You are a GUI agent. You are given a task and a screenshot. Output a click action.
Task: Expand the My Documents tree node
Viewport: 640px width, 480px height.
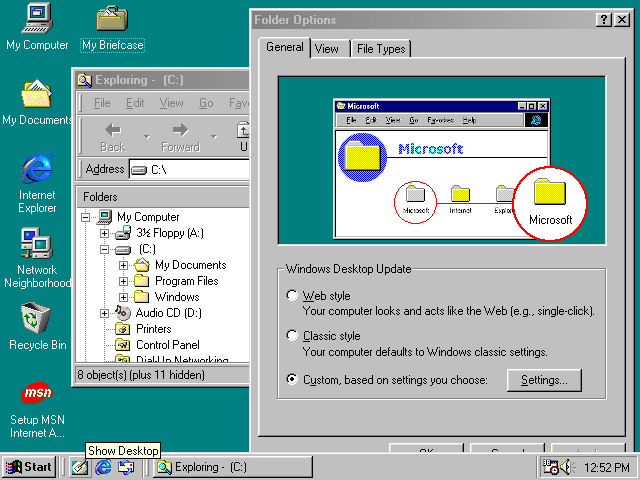coord(123,265)
